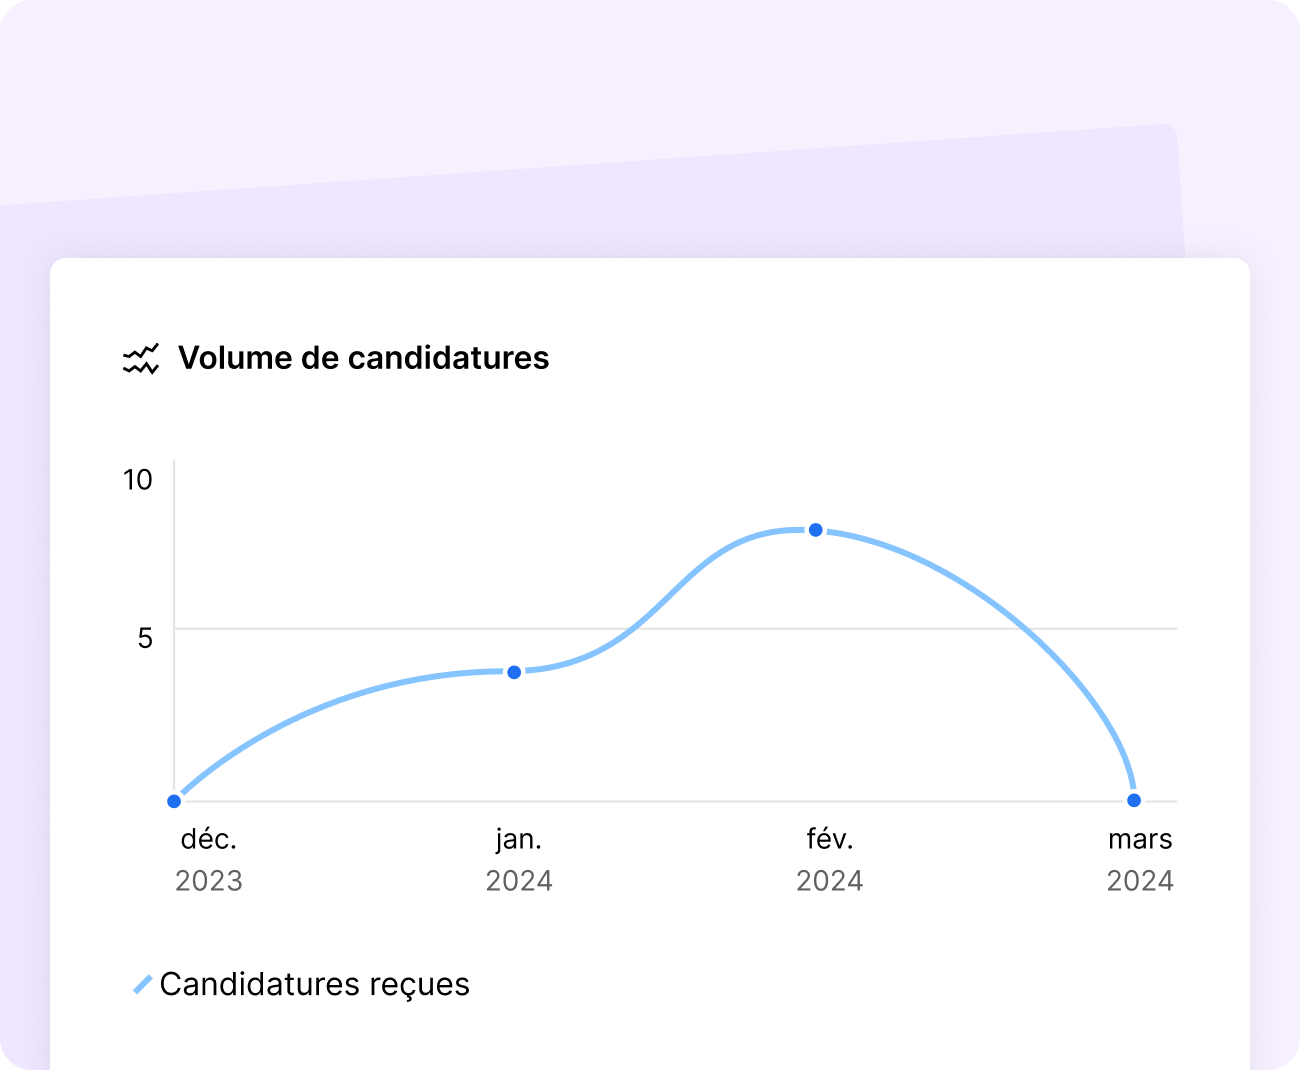Click the "déc." x-axis label
1300x1070 pixels.
click(x=209, y=839)
